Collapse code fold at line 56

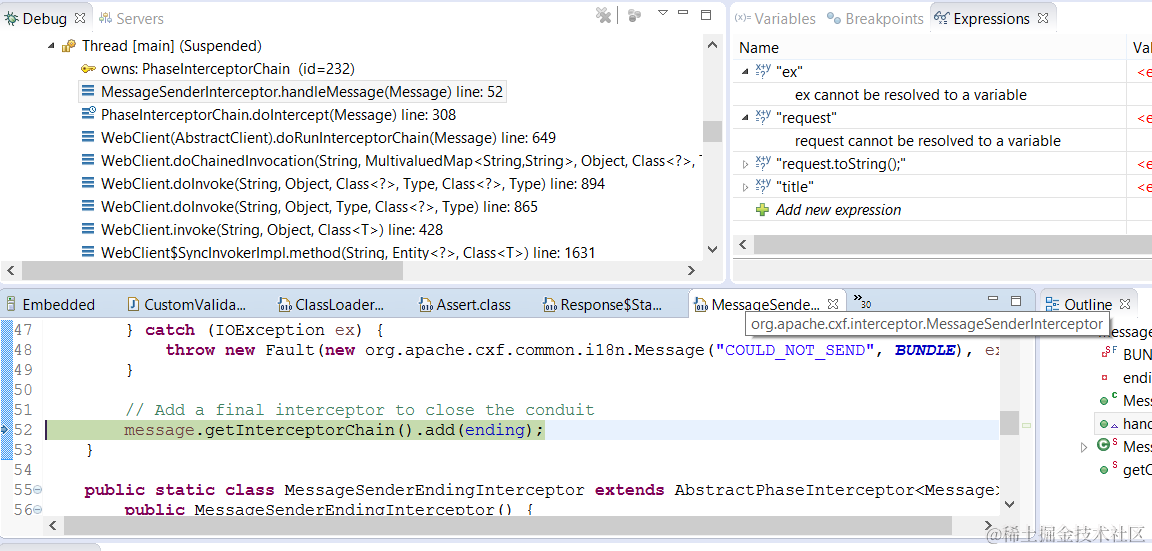[37, 509]
